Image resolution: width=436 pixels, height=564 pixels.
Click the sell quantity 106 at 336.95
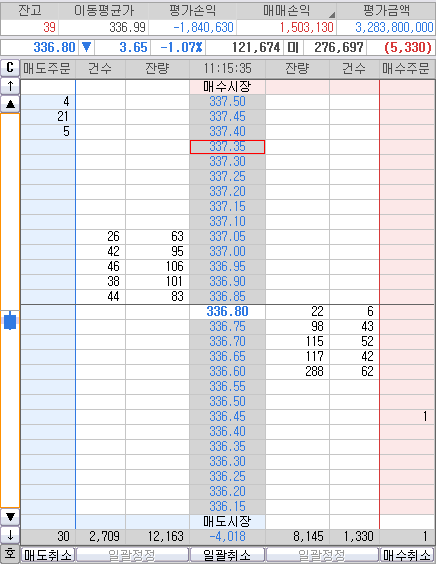point(157,267)
